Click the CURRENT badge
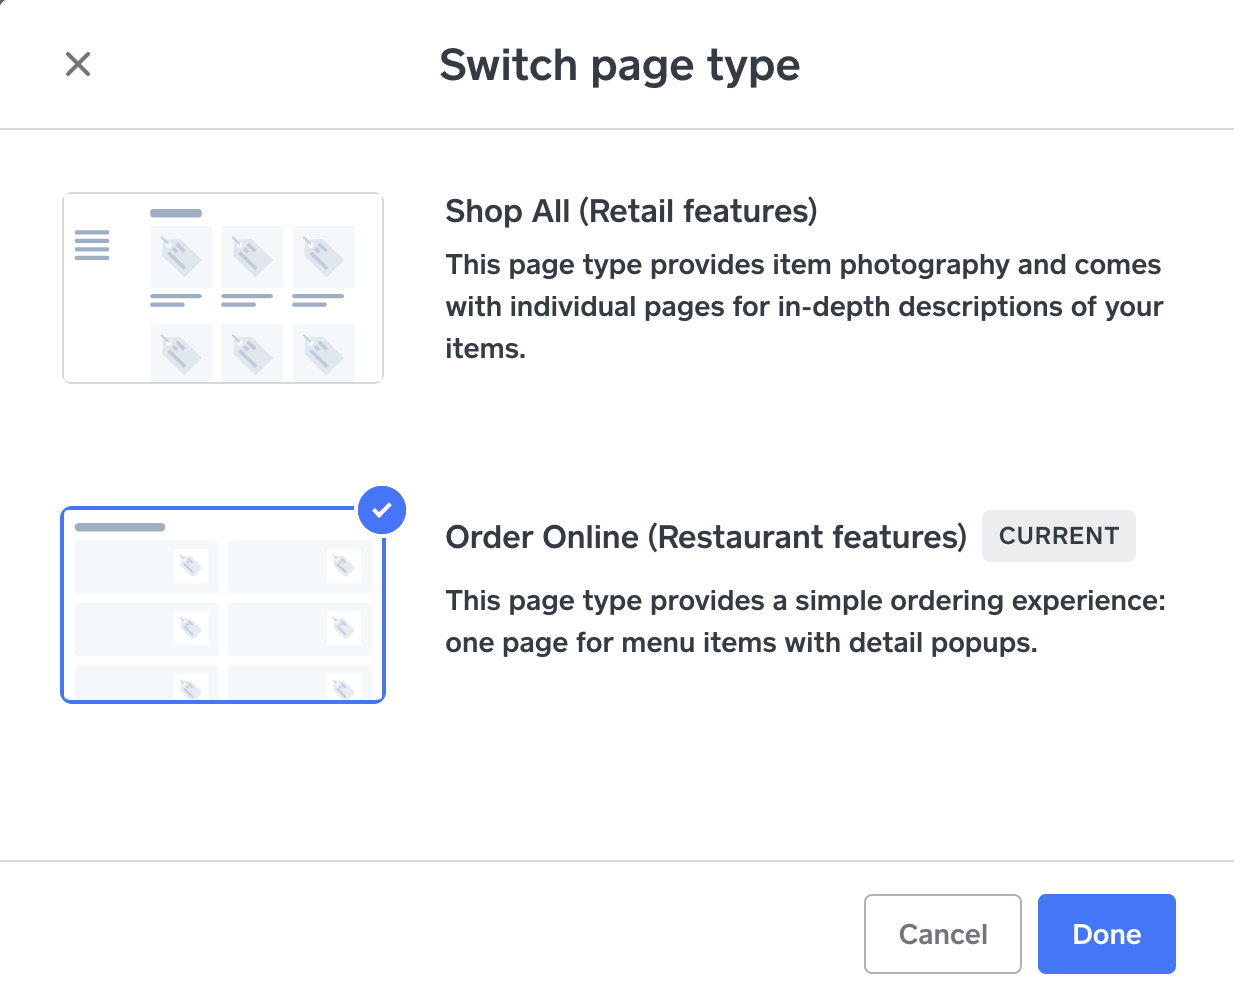 [1058, 536]
